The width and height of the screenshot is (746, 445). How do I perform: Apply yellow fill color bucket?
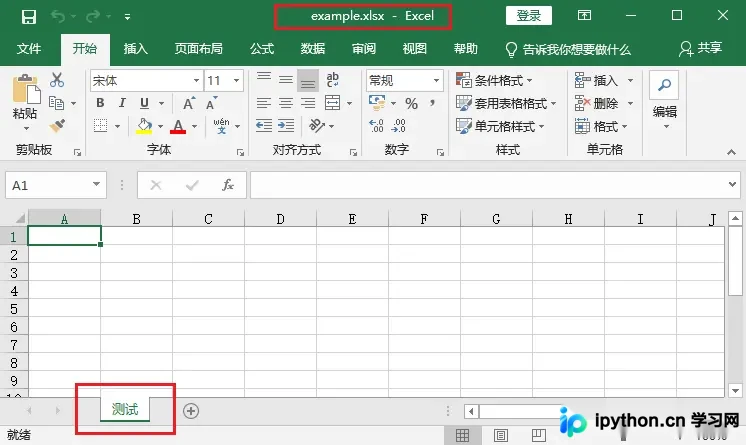click(144, 126)
